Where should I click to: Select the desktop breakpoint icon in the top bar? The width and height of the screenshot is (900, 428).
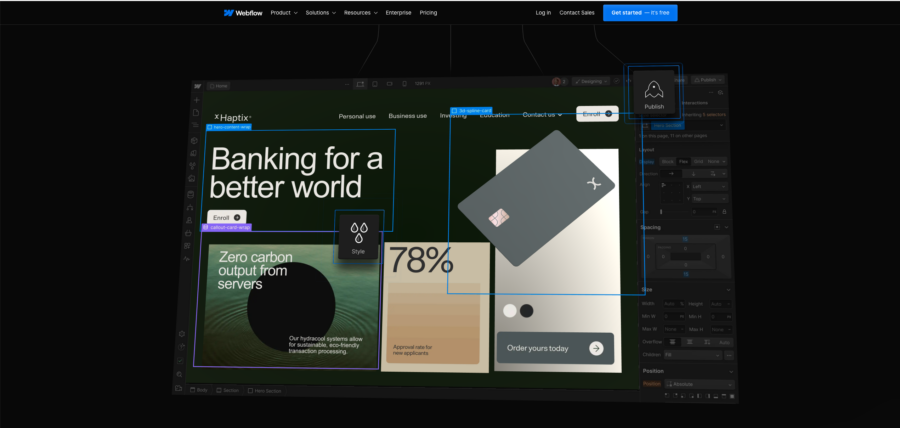pyautogui.click(x=360, y=84)
